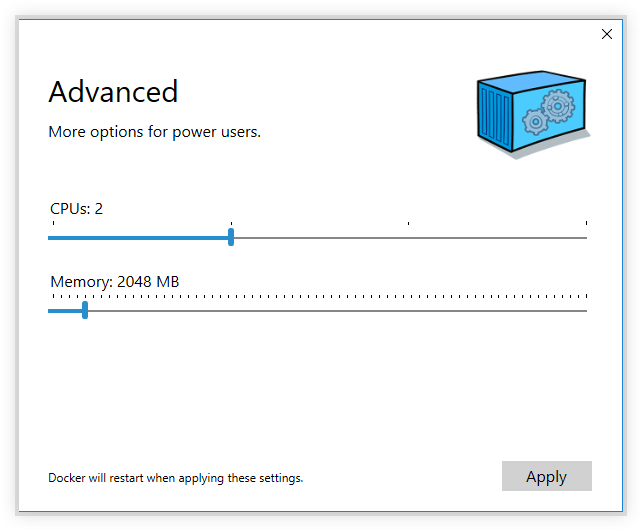642x531 pixels.
Task: Click the blue Docker container icon
Action: pyautogui.click(x=531, y=113)
